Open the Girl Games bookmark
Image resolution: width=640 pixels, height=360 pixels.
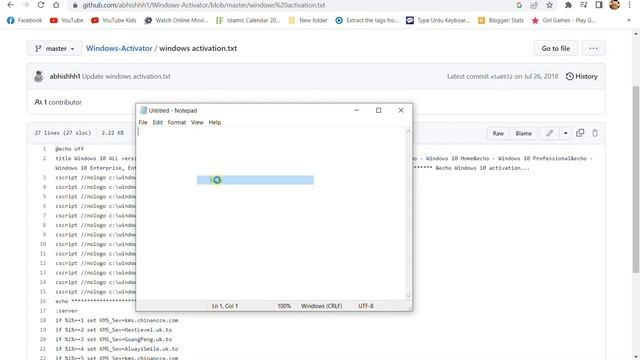(563, 20)
